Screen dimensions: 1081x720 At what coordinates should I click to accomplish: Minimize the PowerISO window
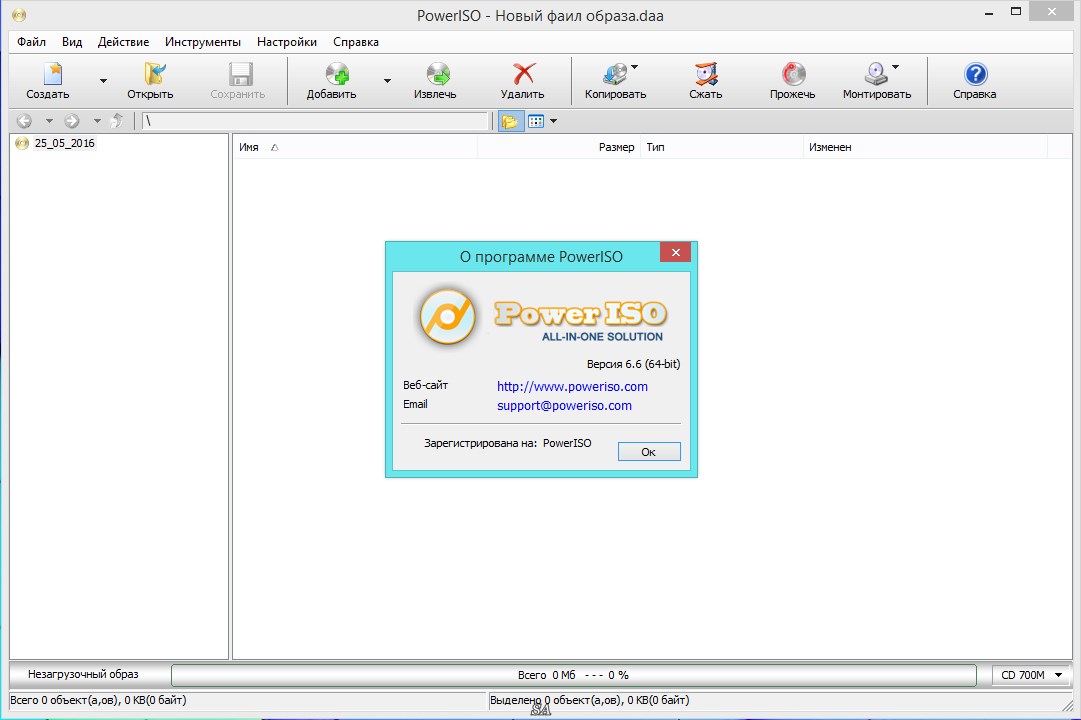[989, 12]
